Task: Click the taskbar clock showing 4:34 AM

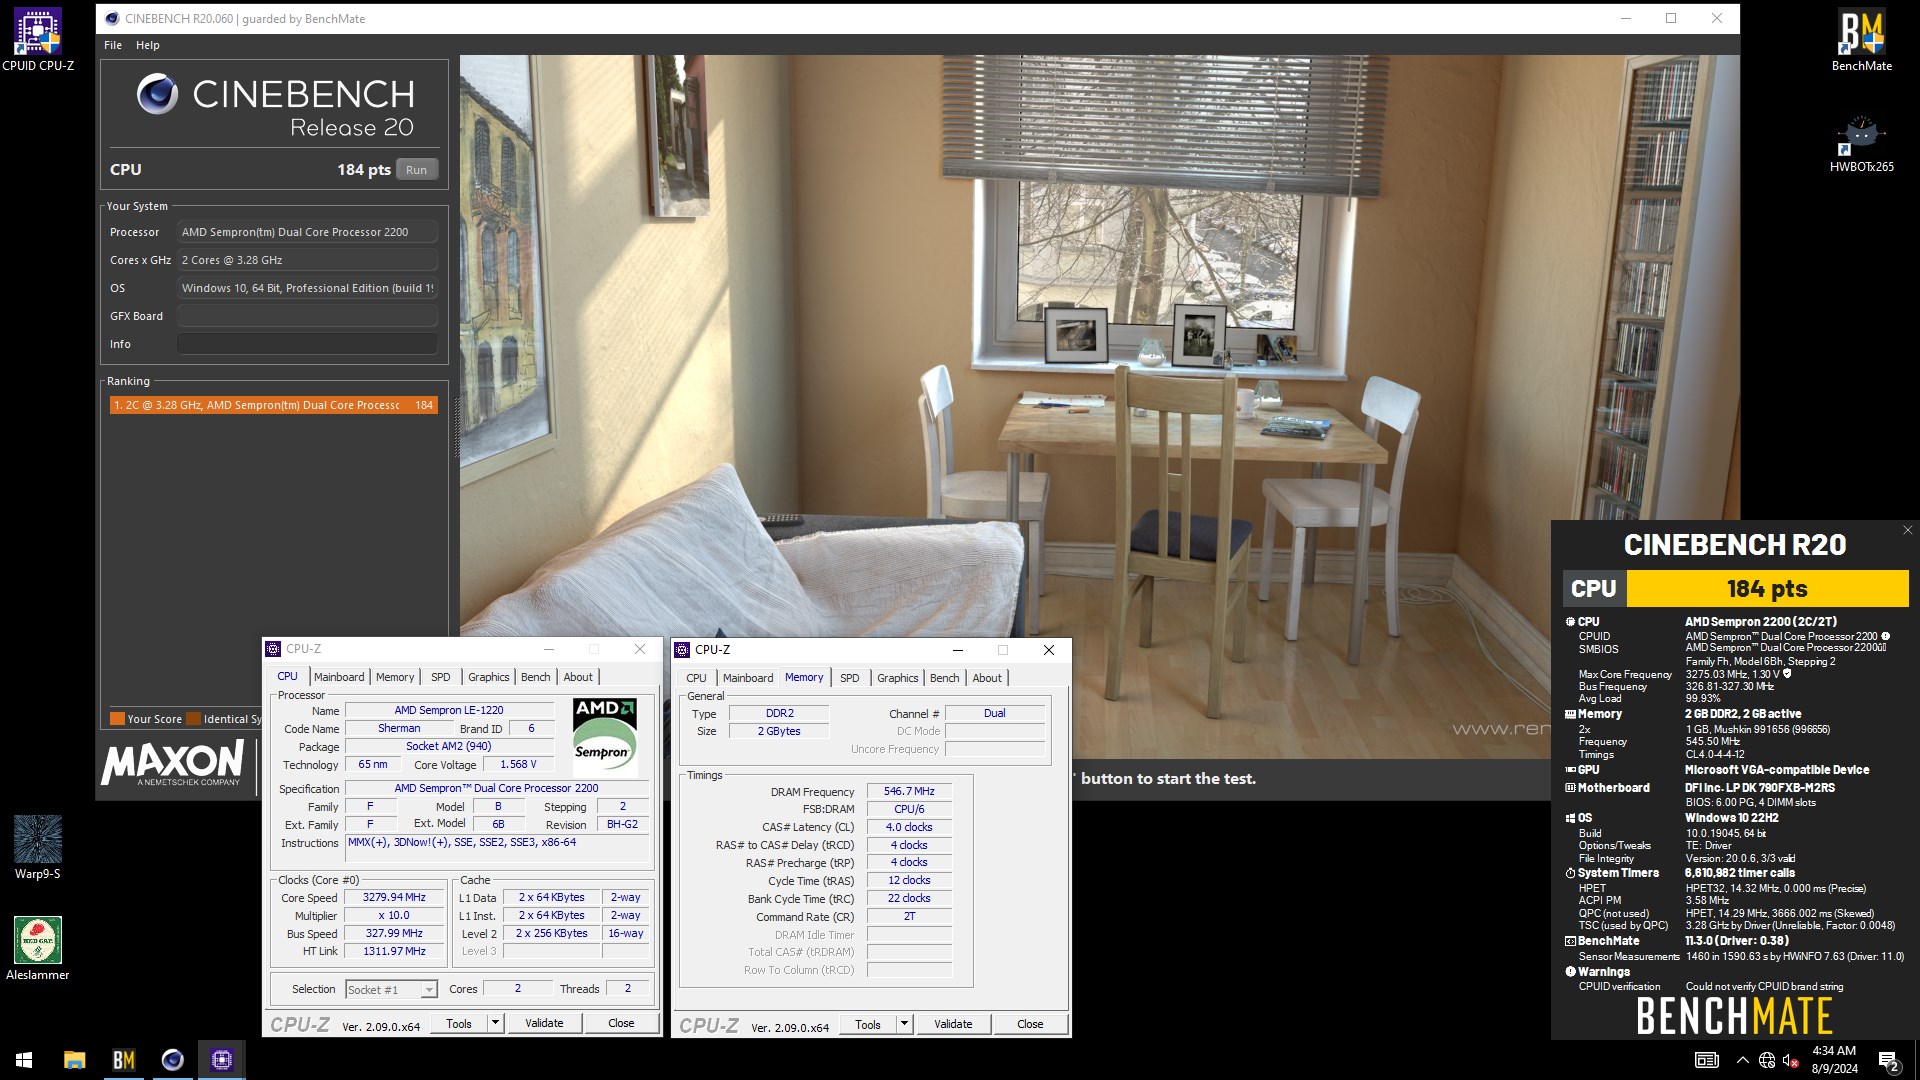Action: coord(1834,1060)
